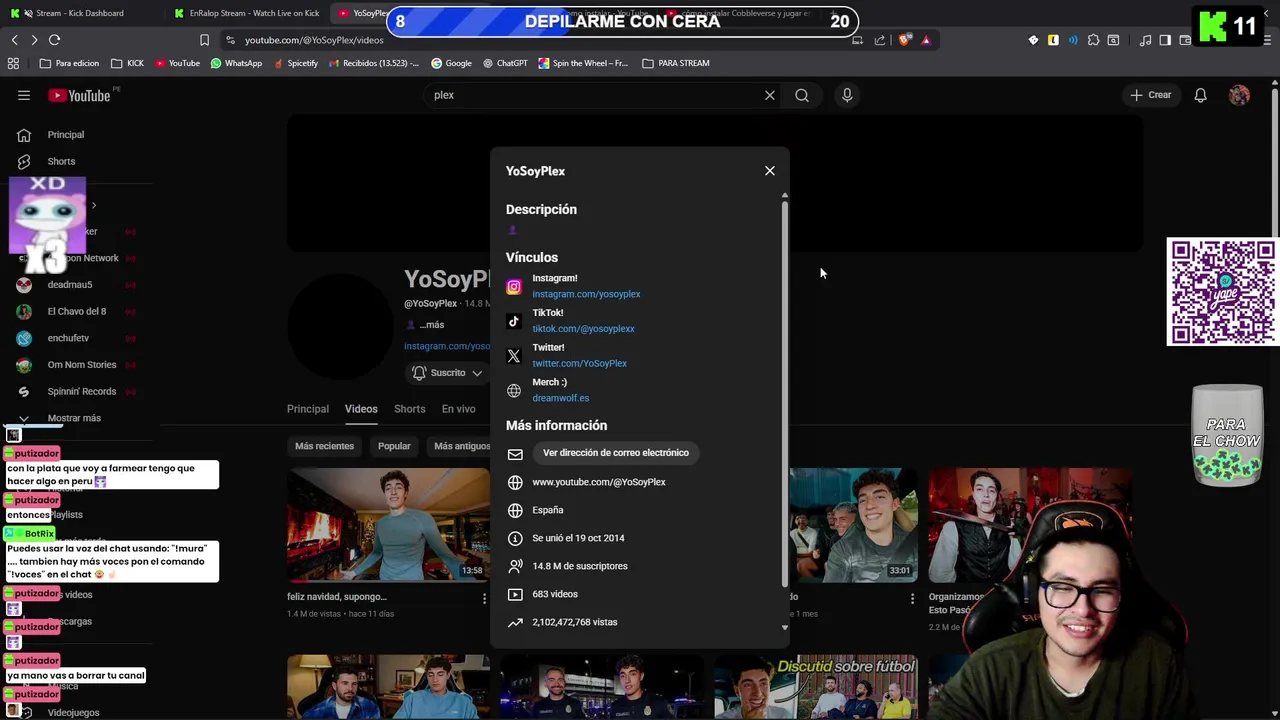This screenshot has width=1280, height=720.
Task: Open the feliz navidad video thumbnail
Action: tap(388, 525)
